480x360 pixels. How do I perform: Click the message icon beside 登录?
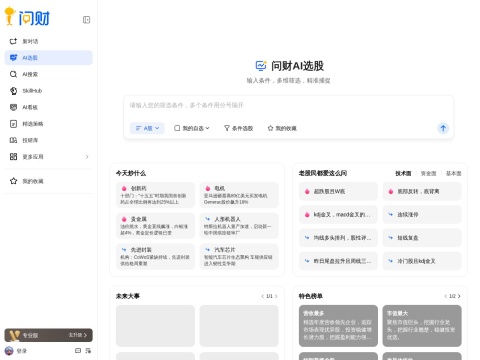click(x=78, y=351)
